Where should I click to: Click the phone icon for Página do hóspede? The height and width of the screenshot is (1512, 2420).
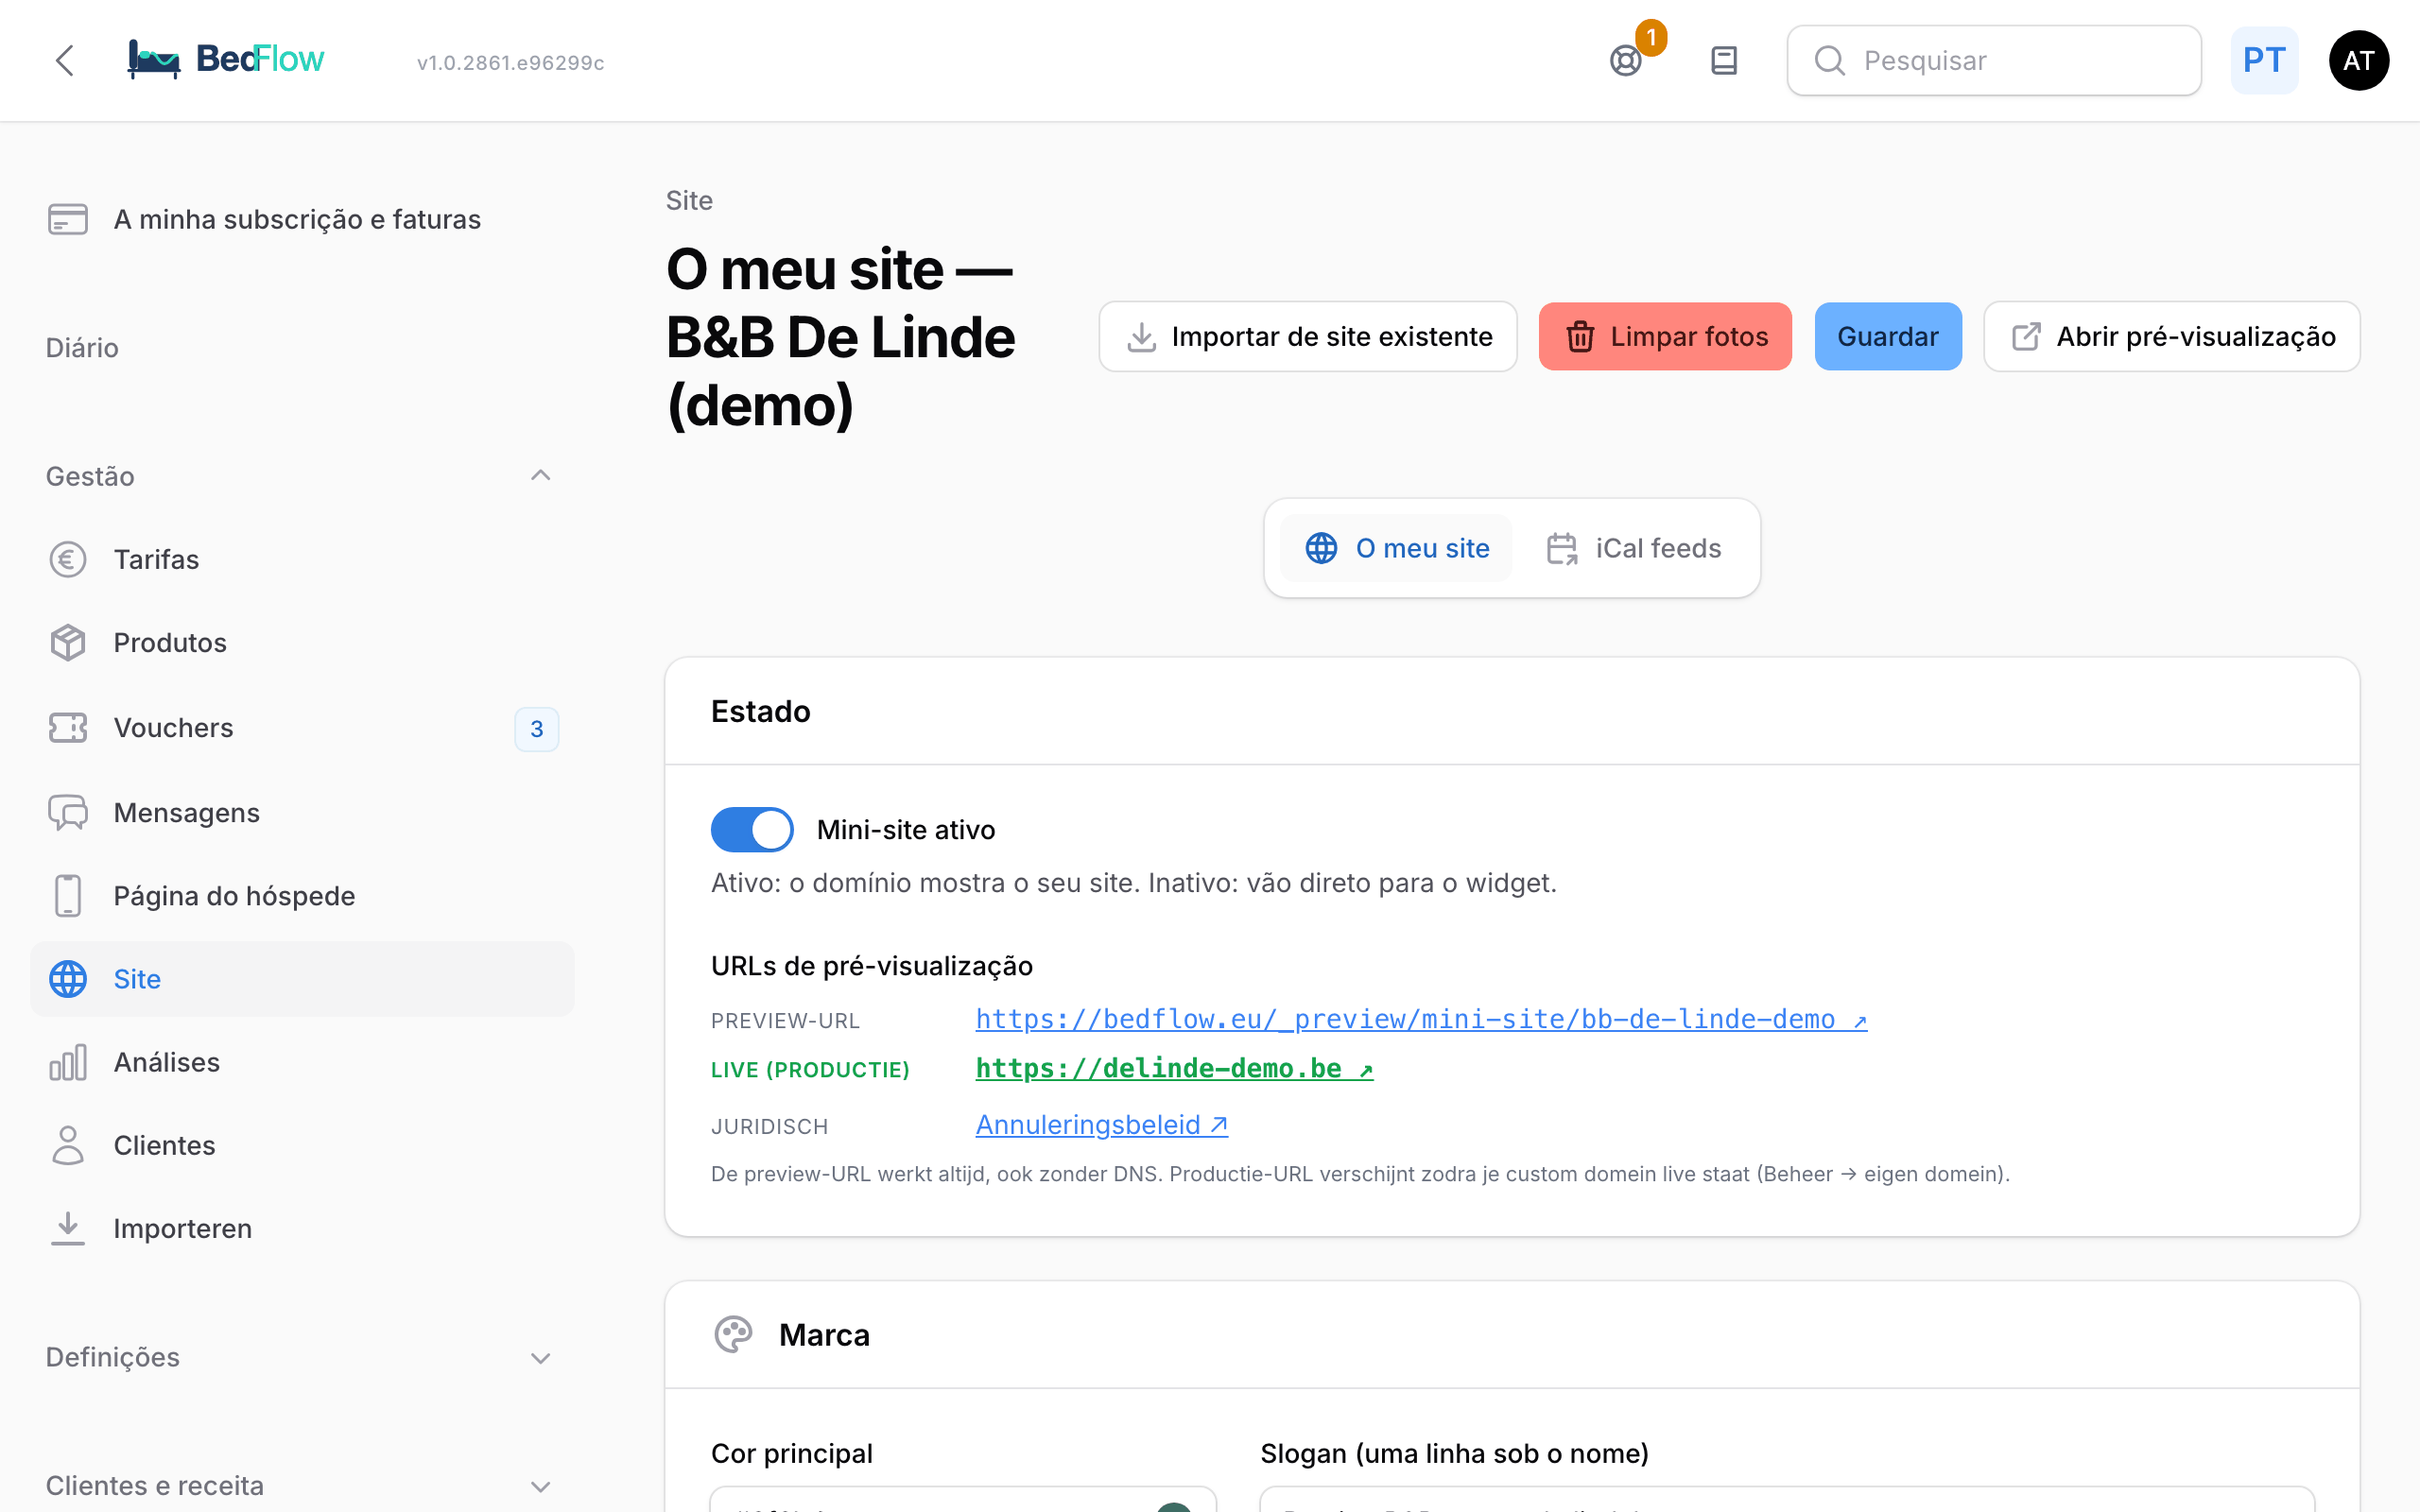68,895
